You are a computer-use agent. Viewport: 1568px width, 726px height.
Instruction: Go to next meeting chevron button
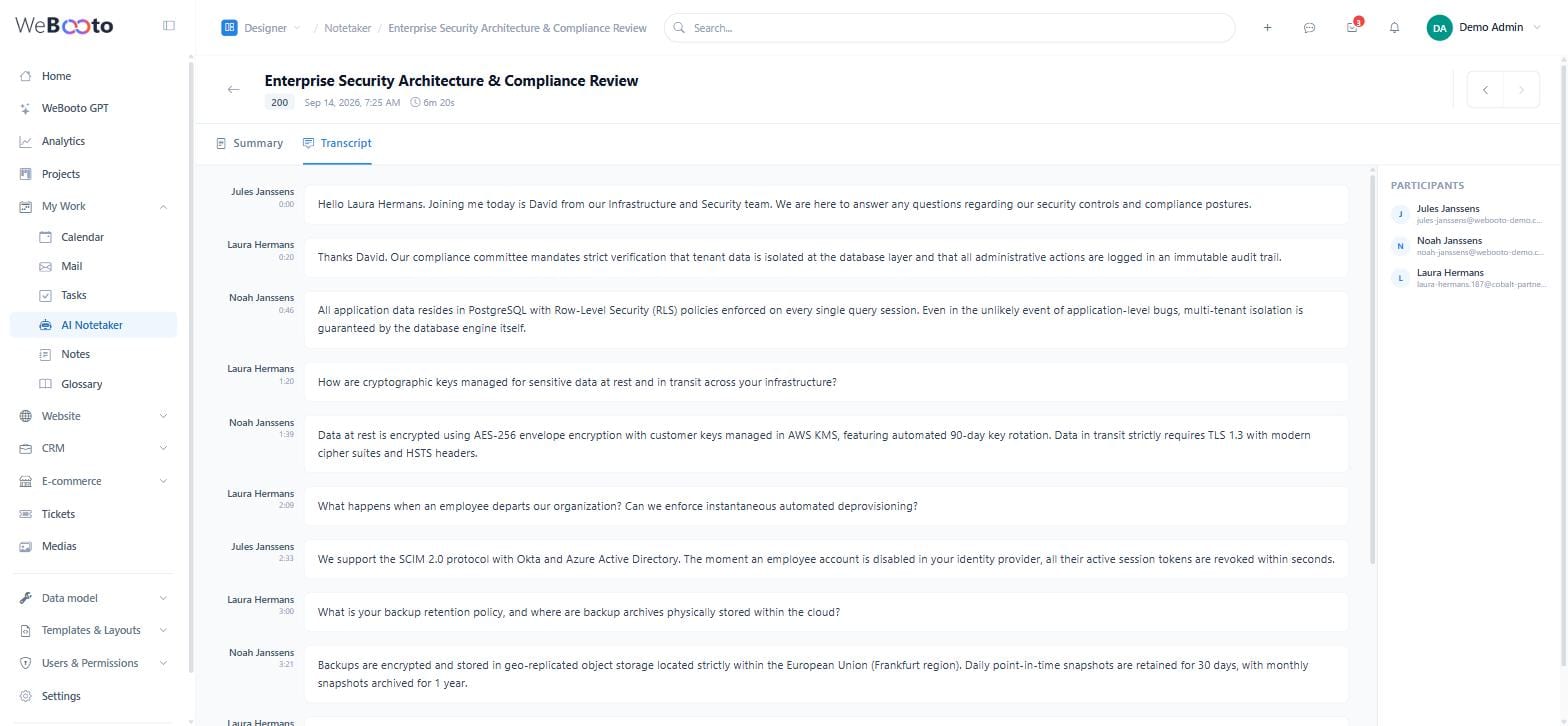pyautogui.click(x=1521, y=90)
